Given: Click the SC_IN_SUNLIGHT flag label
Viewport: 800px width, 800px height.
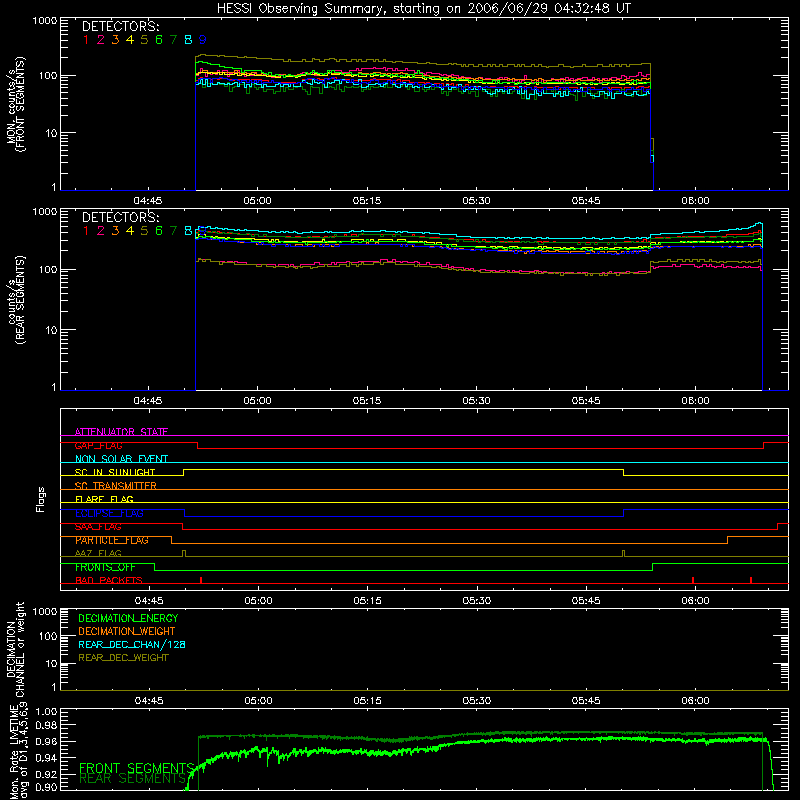Looking at the screenshot, I should click(115, 472).
